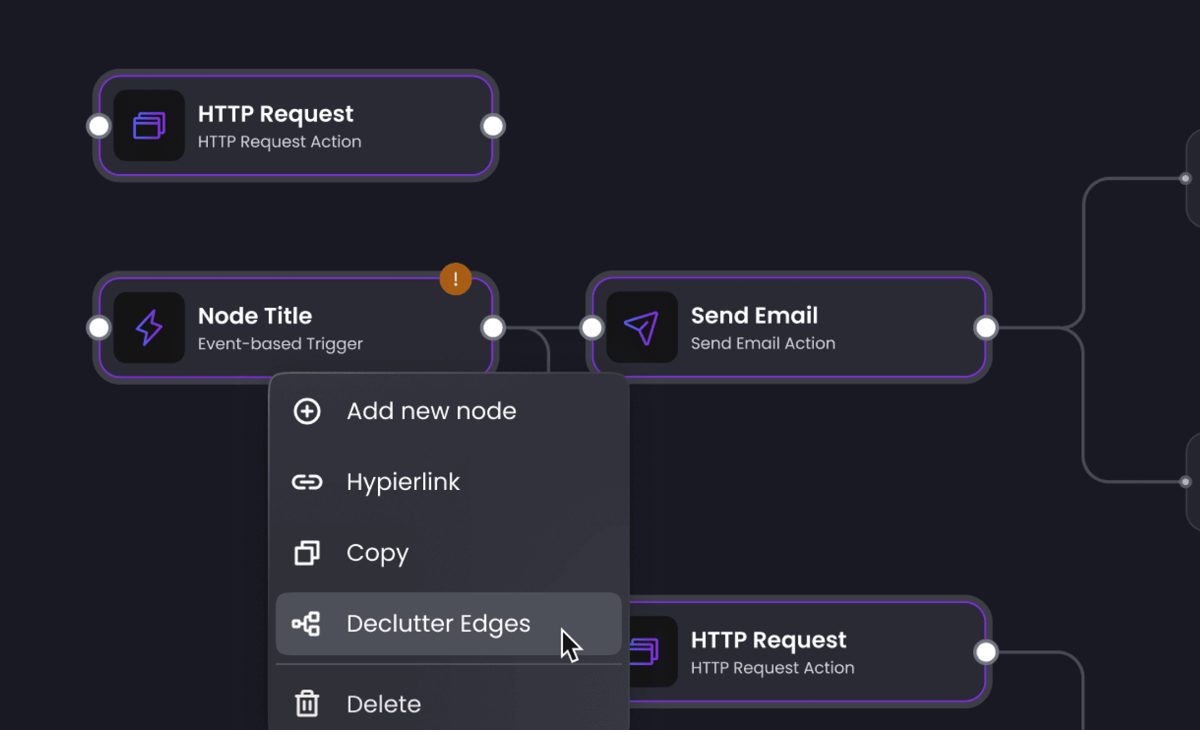Choose Delete in the context menu

click(448, 704)
